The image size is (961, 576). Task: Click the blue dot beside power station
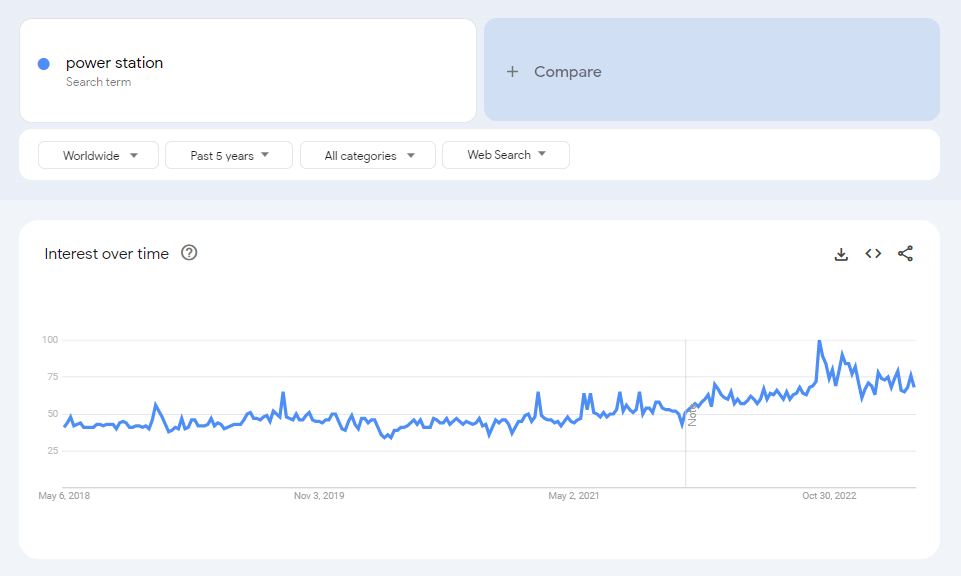pyautogui.click(x=44, y=64)
